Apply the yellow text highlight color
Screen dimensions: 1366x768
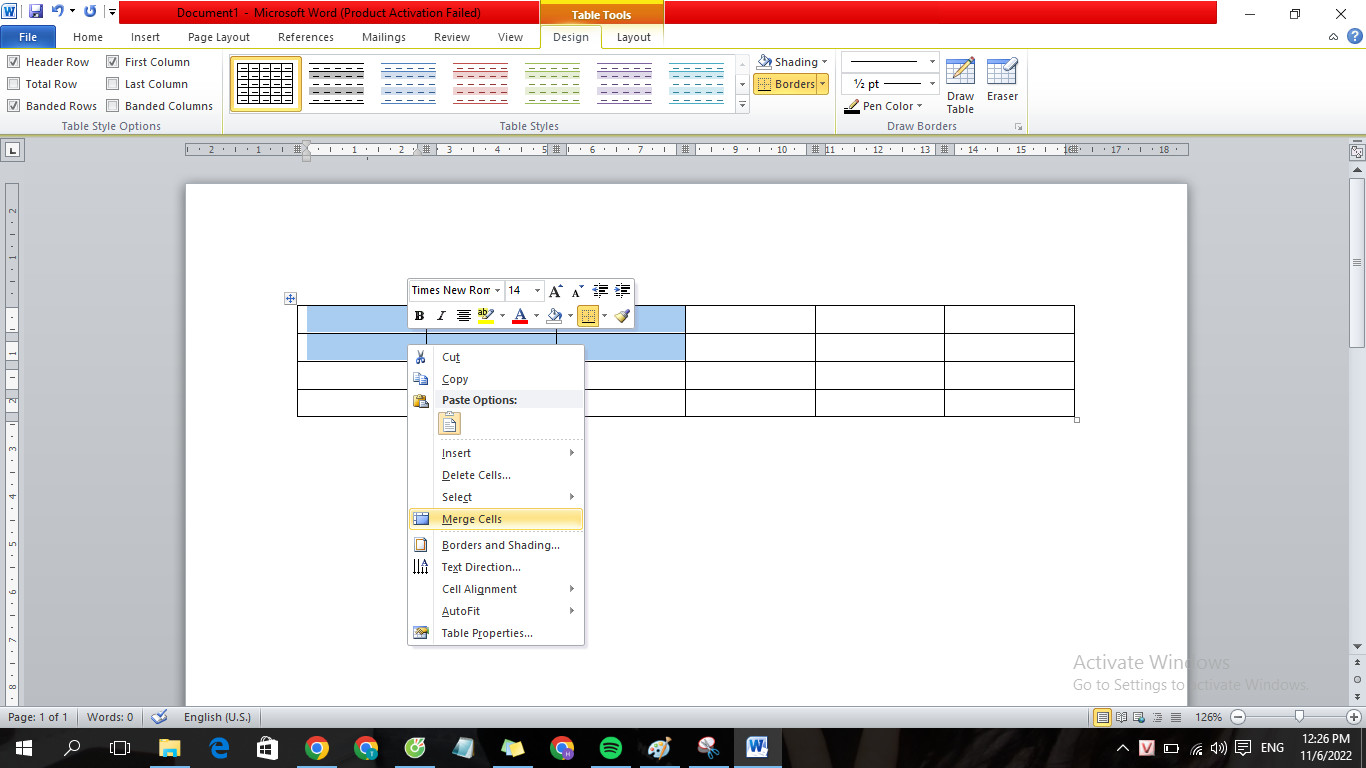coord(486,316)
